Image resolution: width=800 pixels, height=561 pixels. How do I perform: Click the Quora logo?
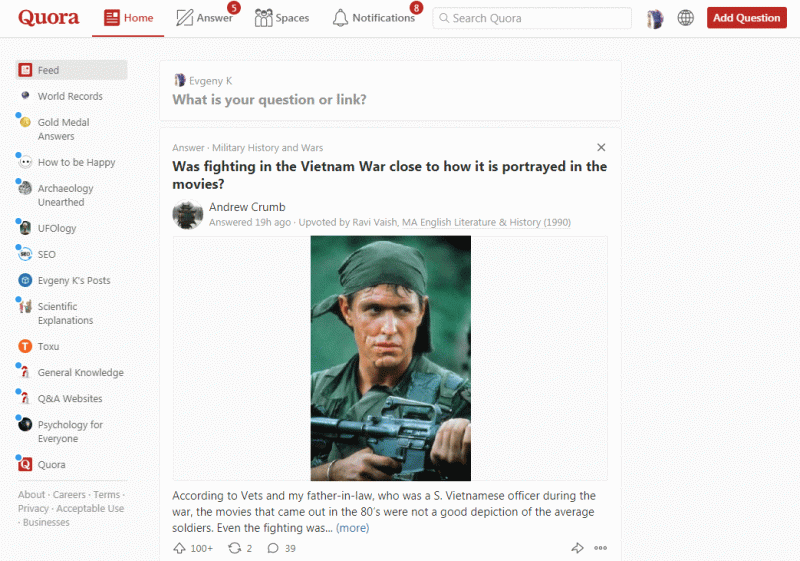(x=48, y=18)
